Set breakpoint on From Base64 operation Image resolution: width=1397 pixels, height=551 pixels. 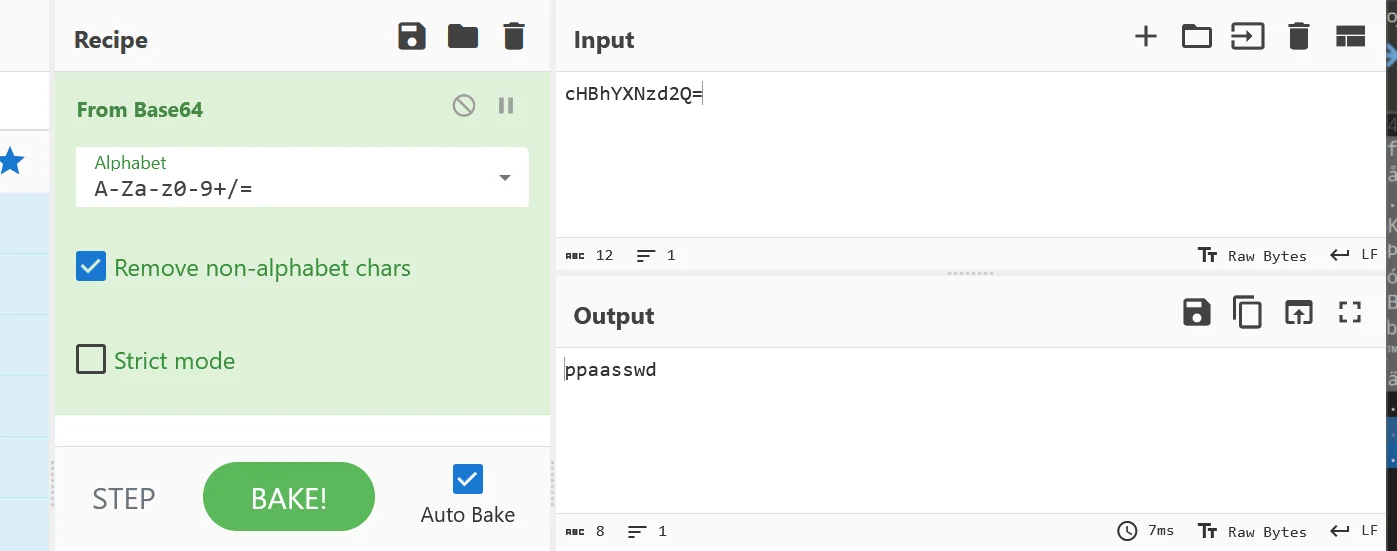(506, 105)
